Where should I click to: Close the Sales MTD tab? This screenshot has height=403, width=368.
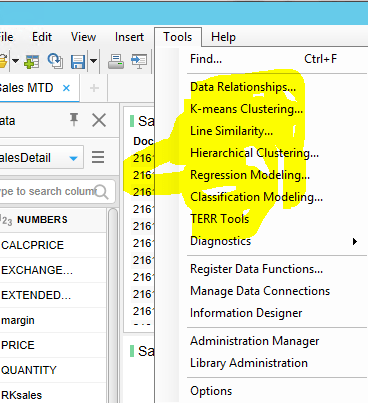tap(66, 88)
